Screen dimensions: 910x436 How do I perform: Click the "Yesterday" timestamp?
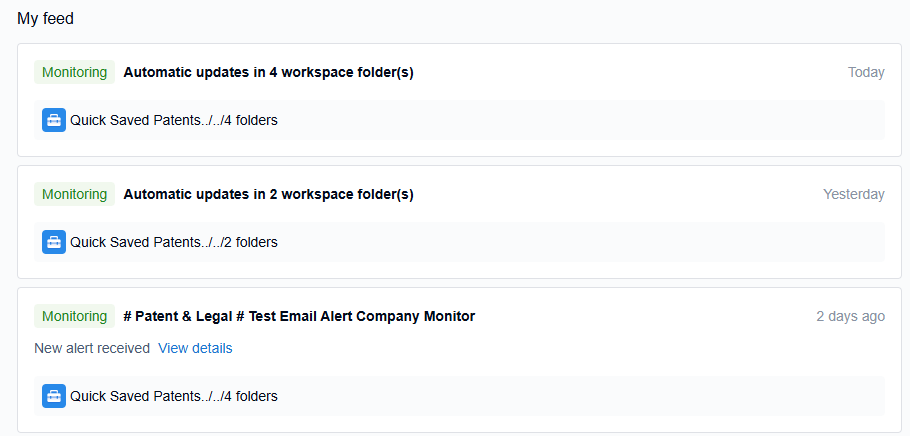pyautogui.click(x=853, y=194)
